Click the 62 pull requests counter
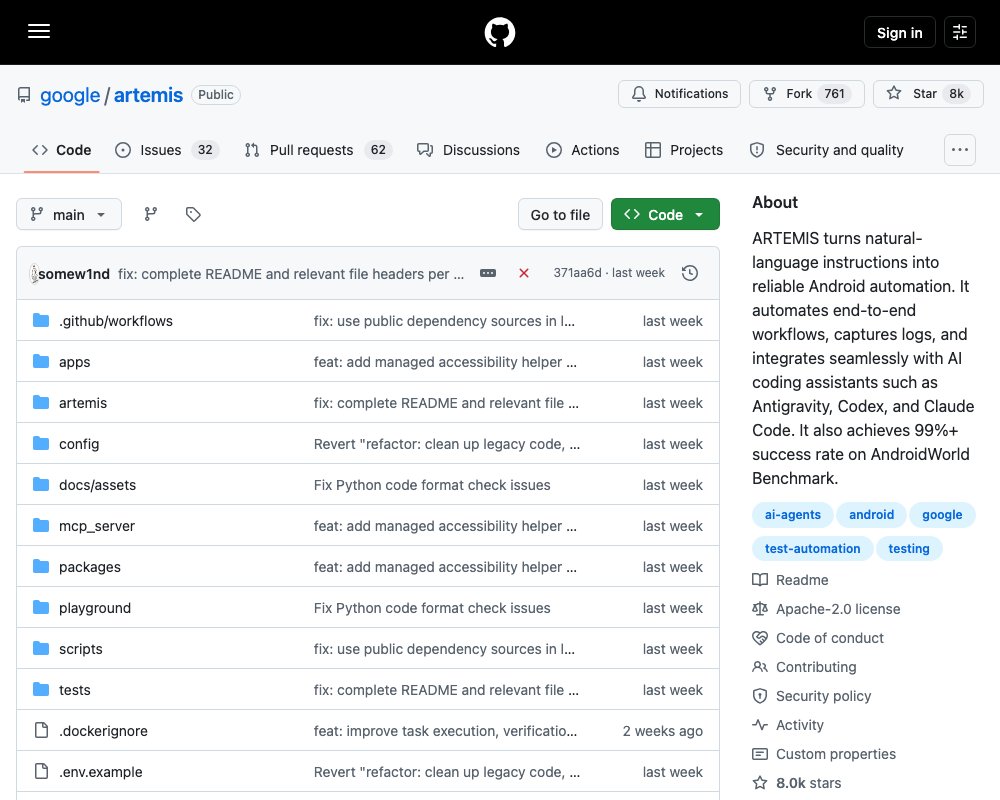The height and width of the screenshot is (800, 1000). click(378, 150)
